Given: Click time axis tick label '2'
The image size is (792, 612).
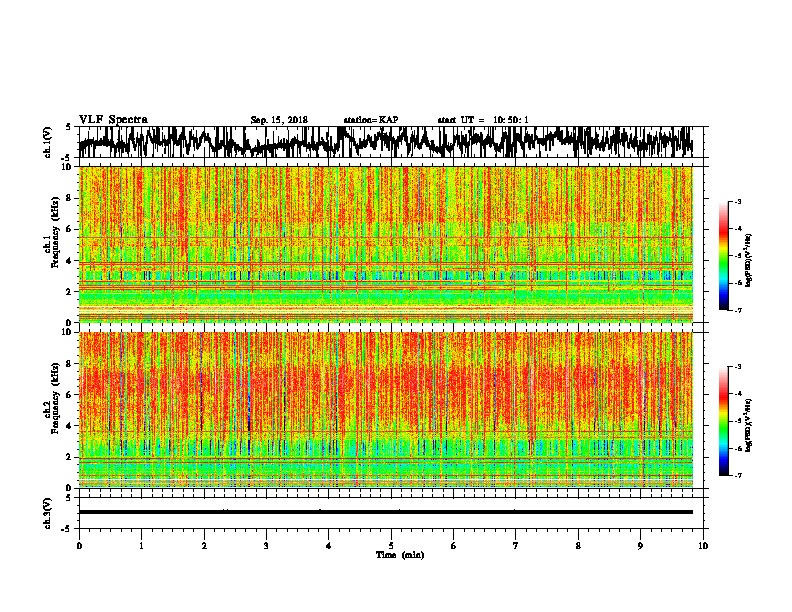Looking at the screenshot, I should [204, 546].
